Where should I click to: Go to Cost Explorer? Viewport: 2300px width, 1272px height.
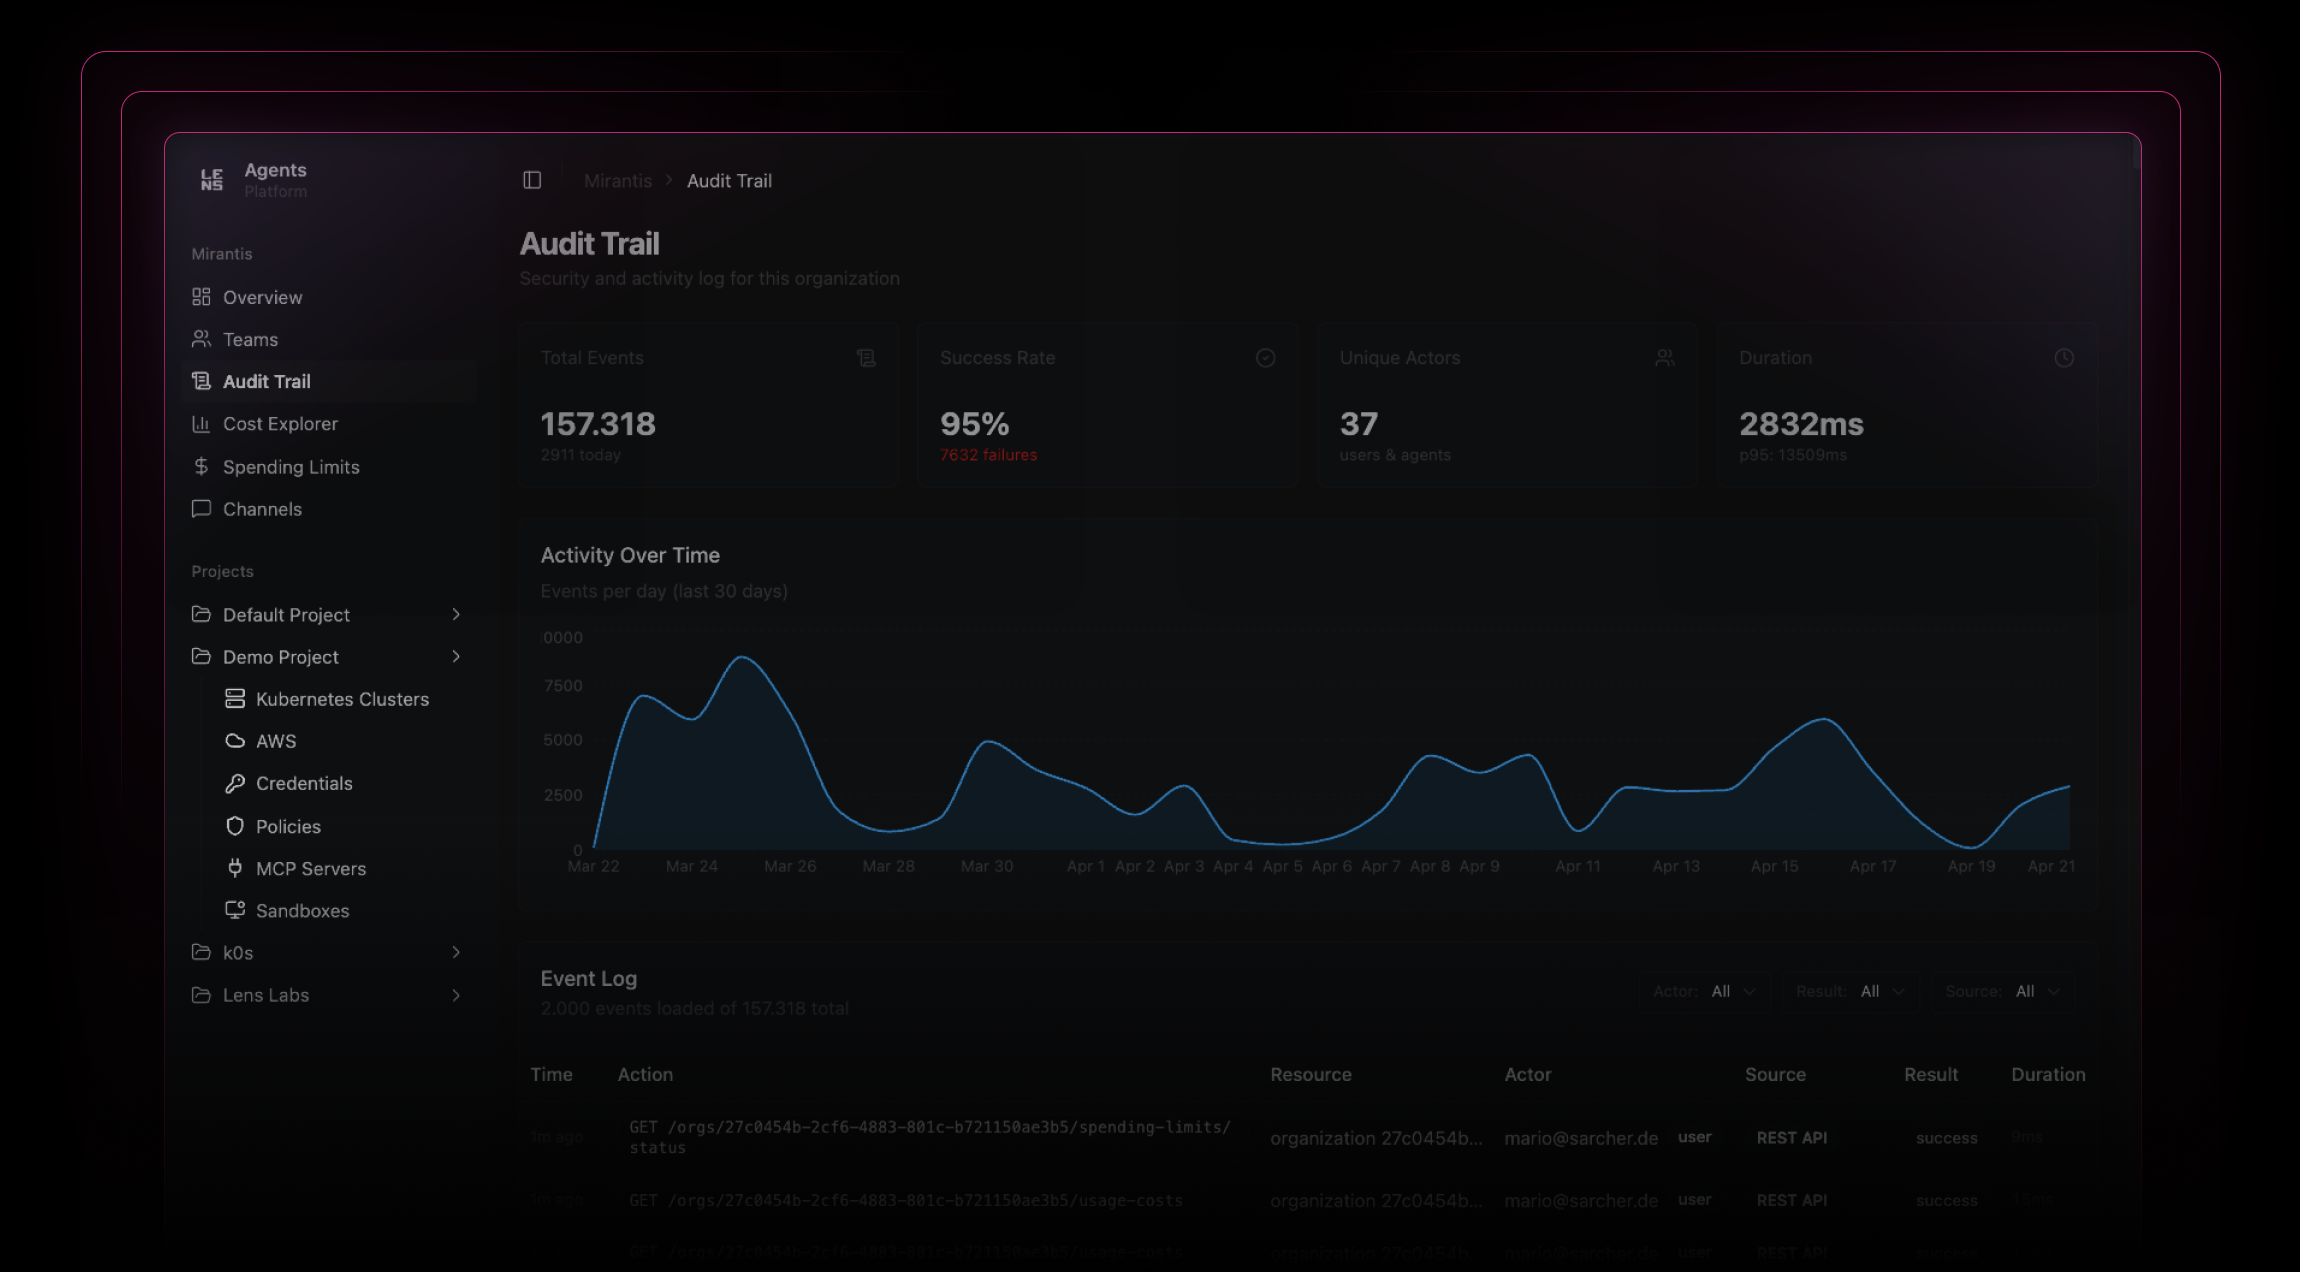tap(330, 424)
